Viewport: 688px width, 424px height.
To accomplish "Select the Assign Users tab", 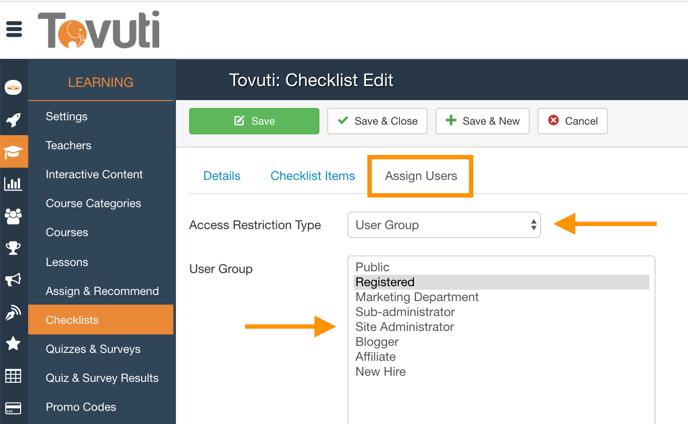I will (420, 176).
